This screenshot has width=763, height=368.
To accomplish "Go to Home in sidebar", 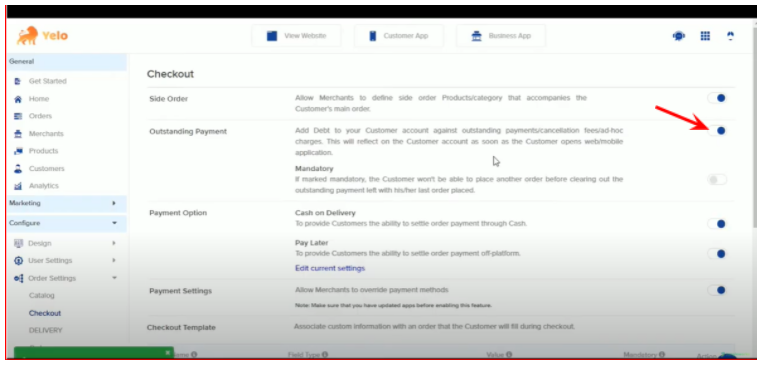I will coord(39,99).
